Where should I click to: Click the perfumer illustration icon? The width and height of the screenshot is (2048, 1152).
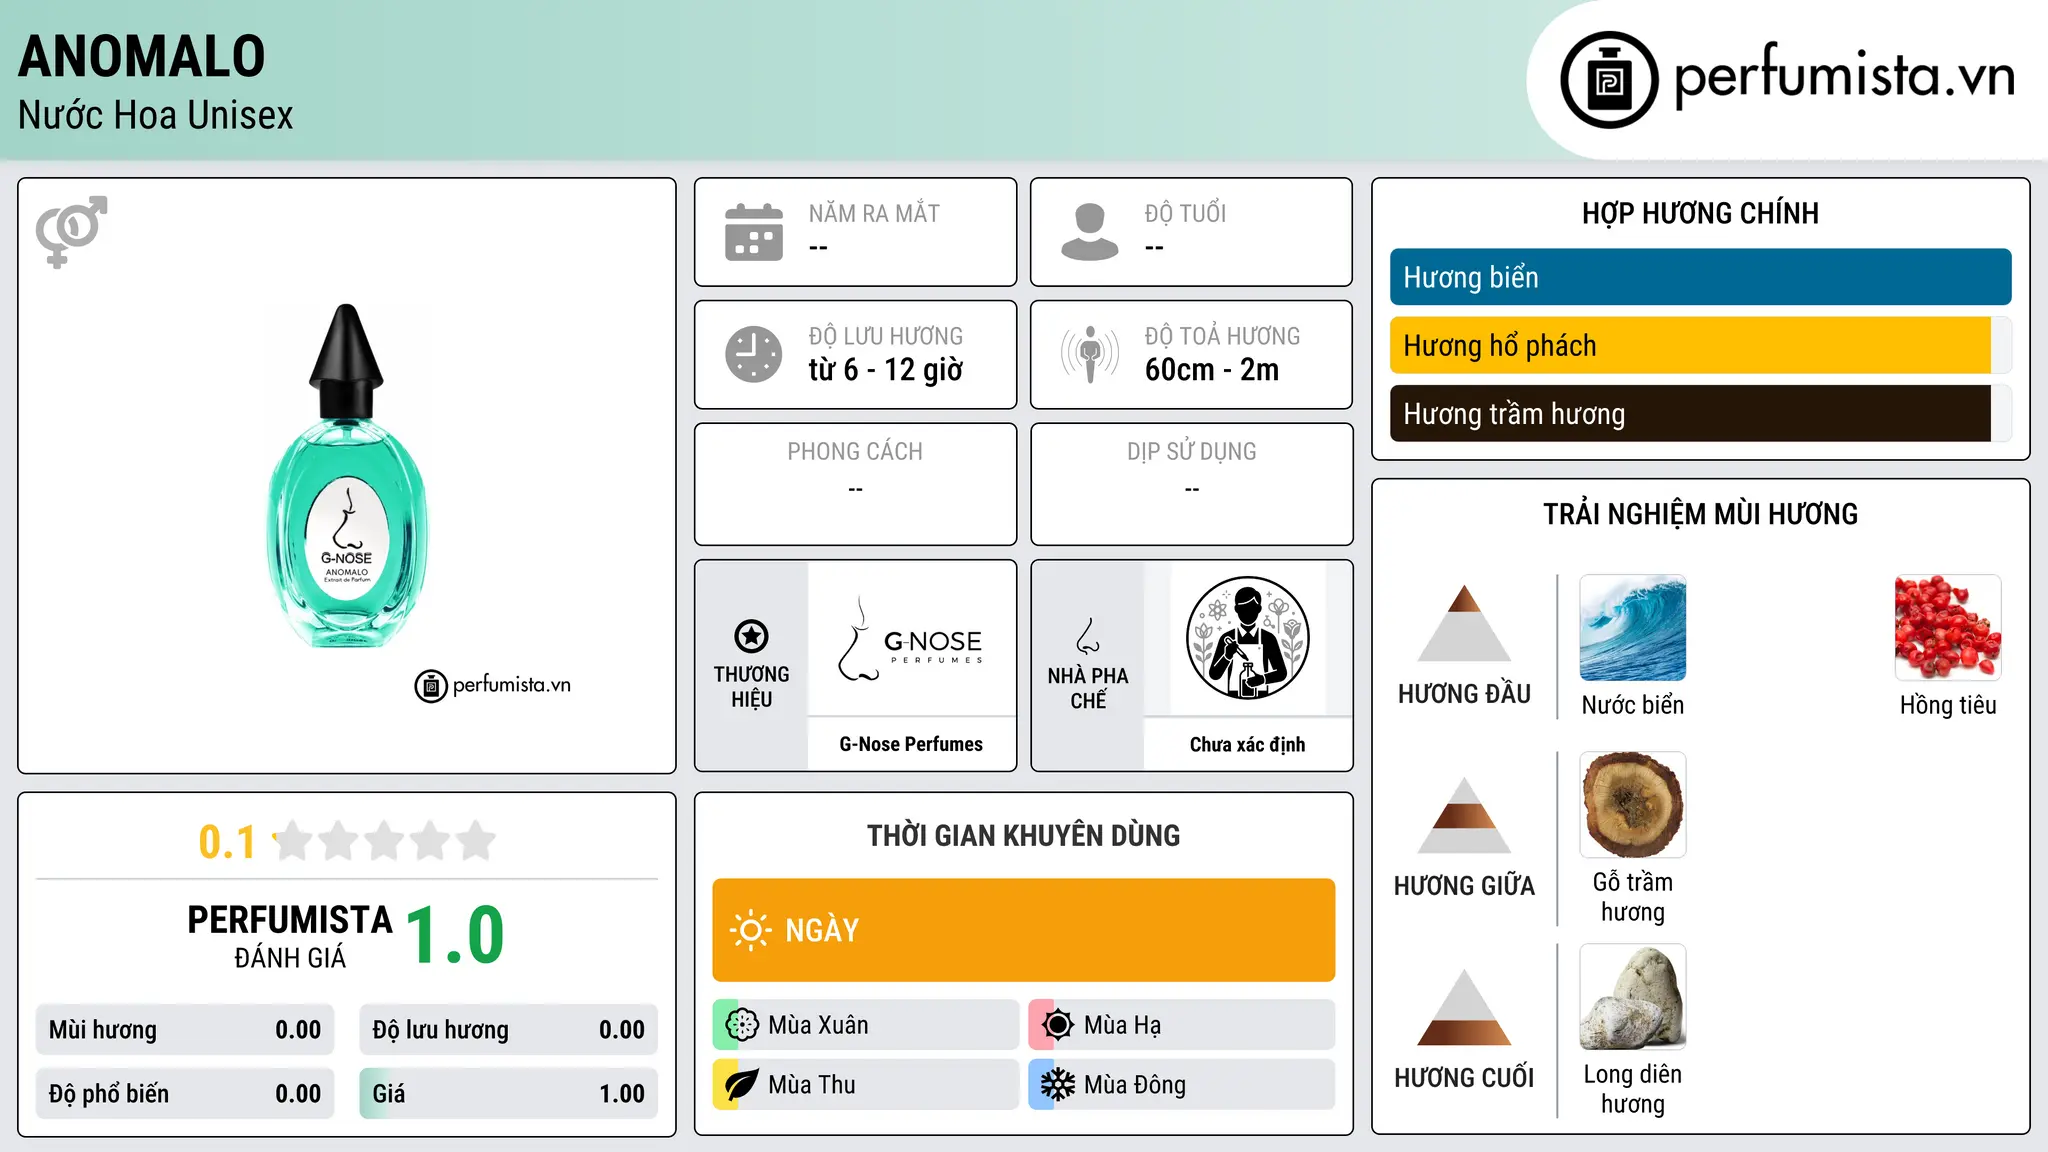(x=1247, y=638)
